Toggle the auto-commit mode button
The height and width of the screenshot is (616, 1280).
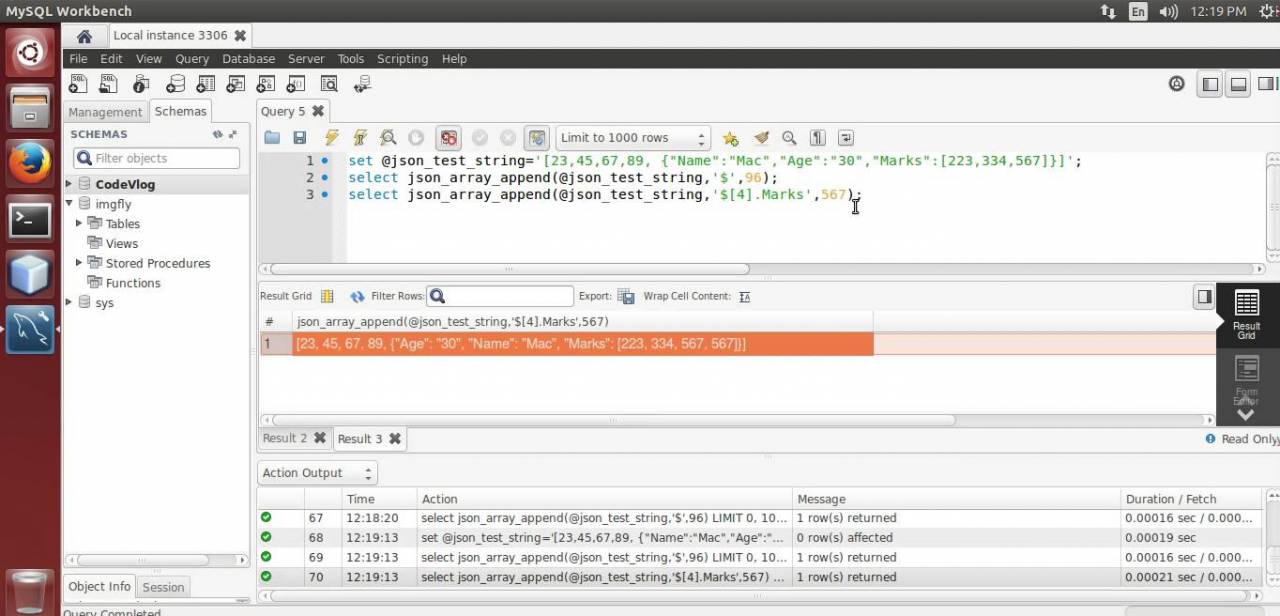(x=537, y=138)
